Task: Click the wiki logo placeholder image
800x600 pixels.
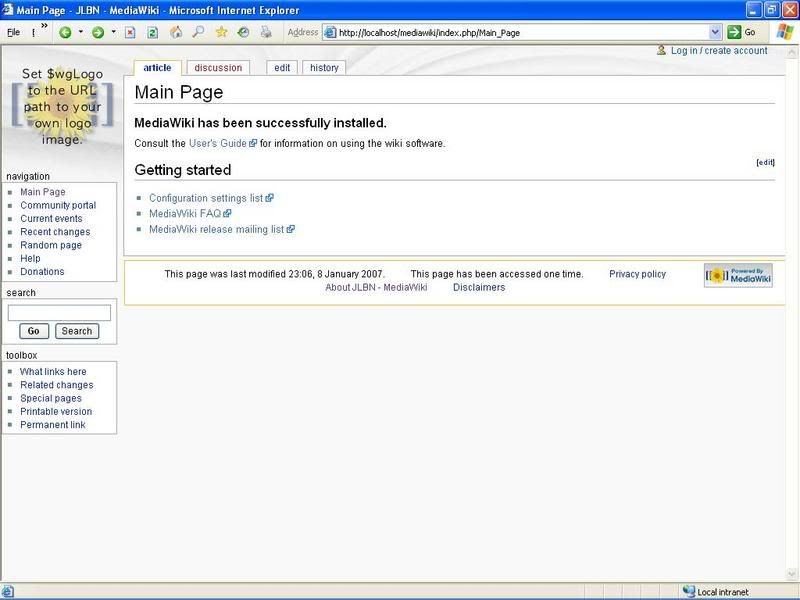Action: tap(62, 107)
